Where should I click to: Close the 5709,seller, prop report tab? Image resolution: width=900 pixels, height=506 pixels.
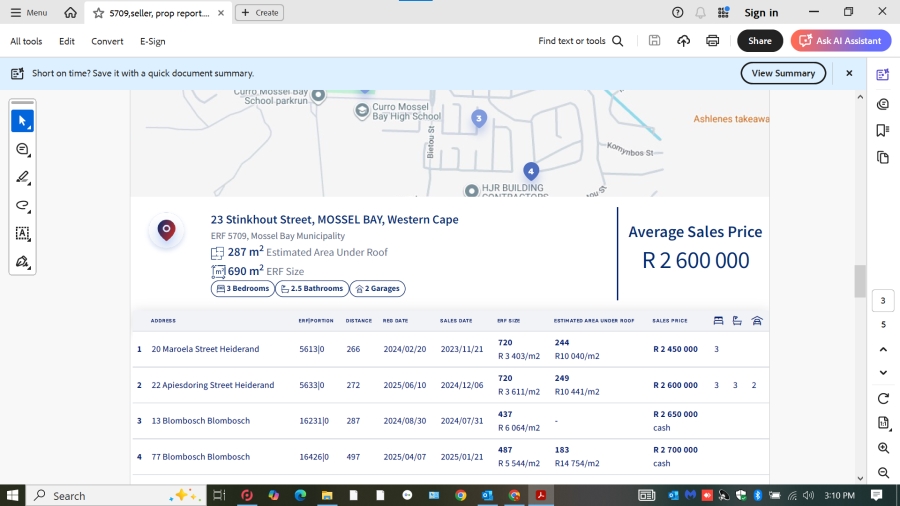click(x=221, y=13)
